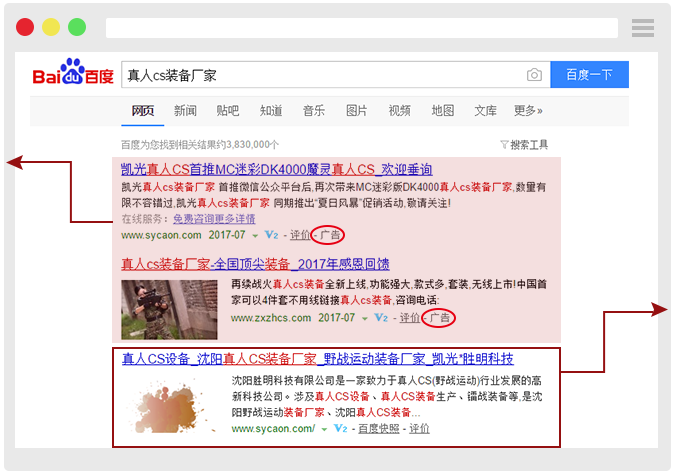
Task: Open 凯光真人CS首推MC迷彩DK4000 result title
Action: 277,169
